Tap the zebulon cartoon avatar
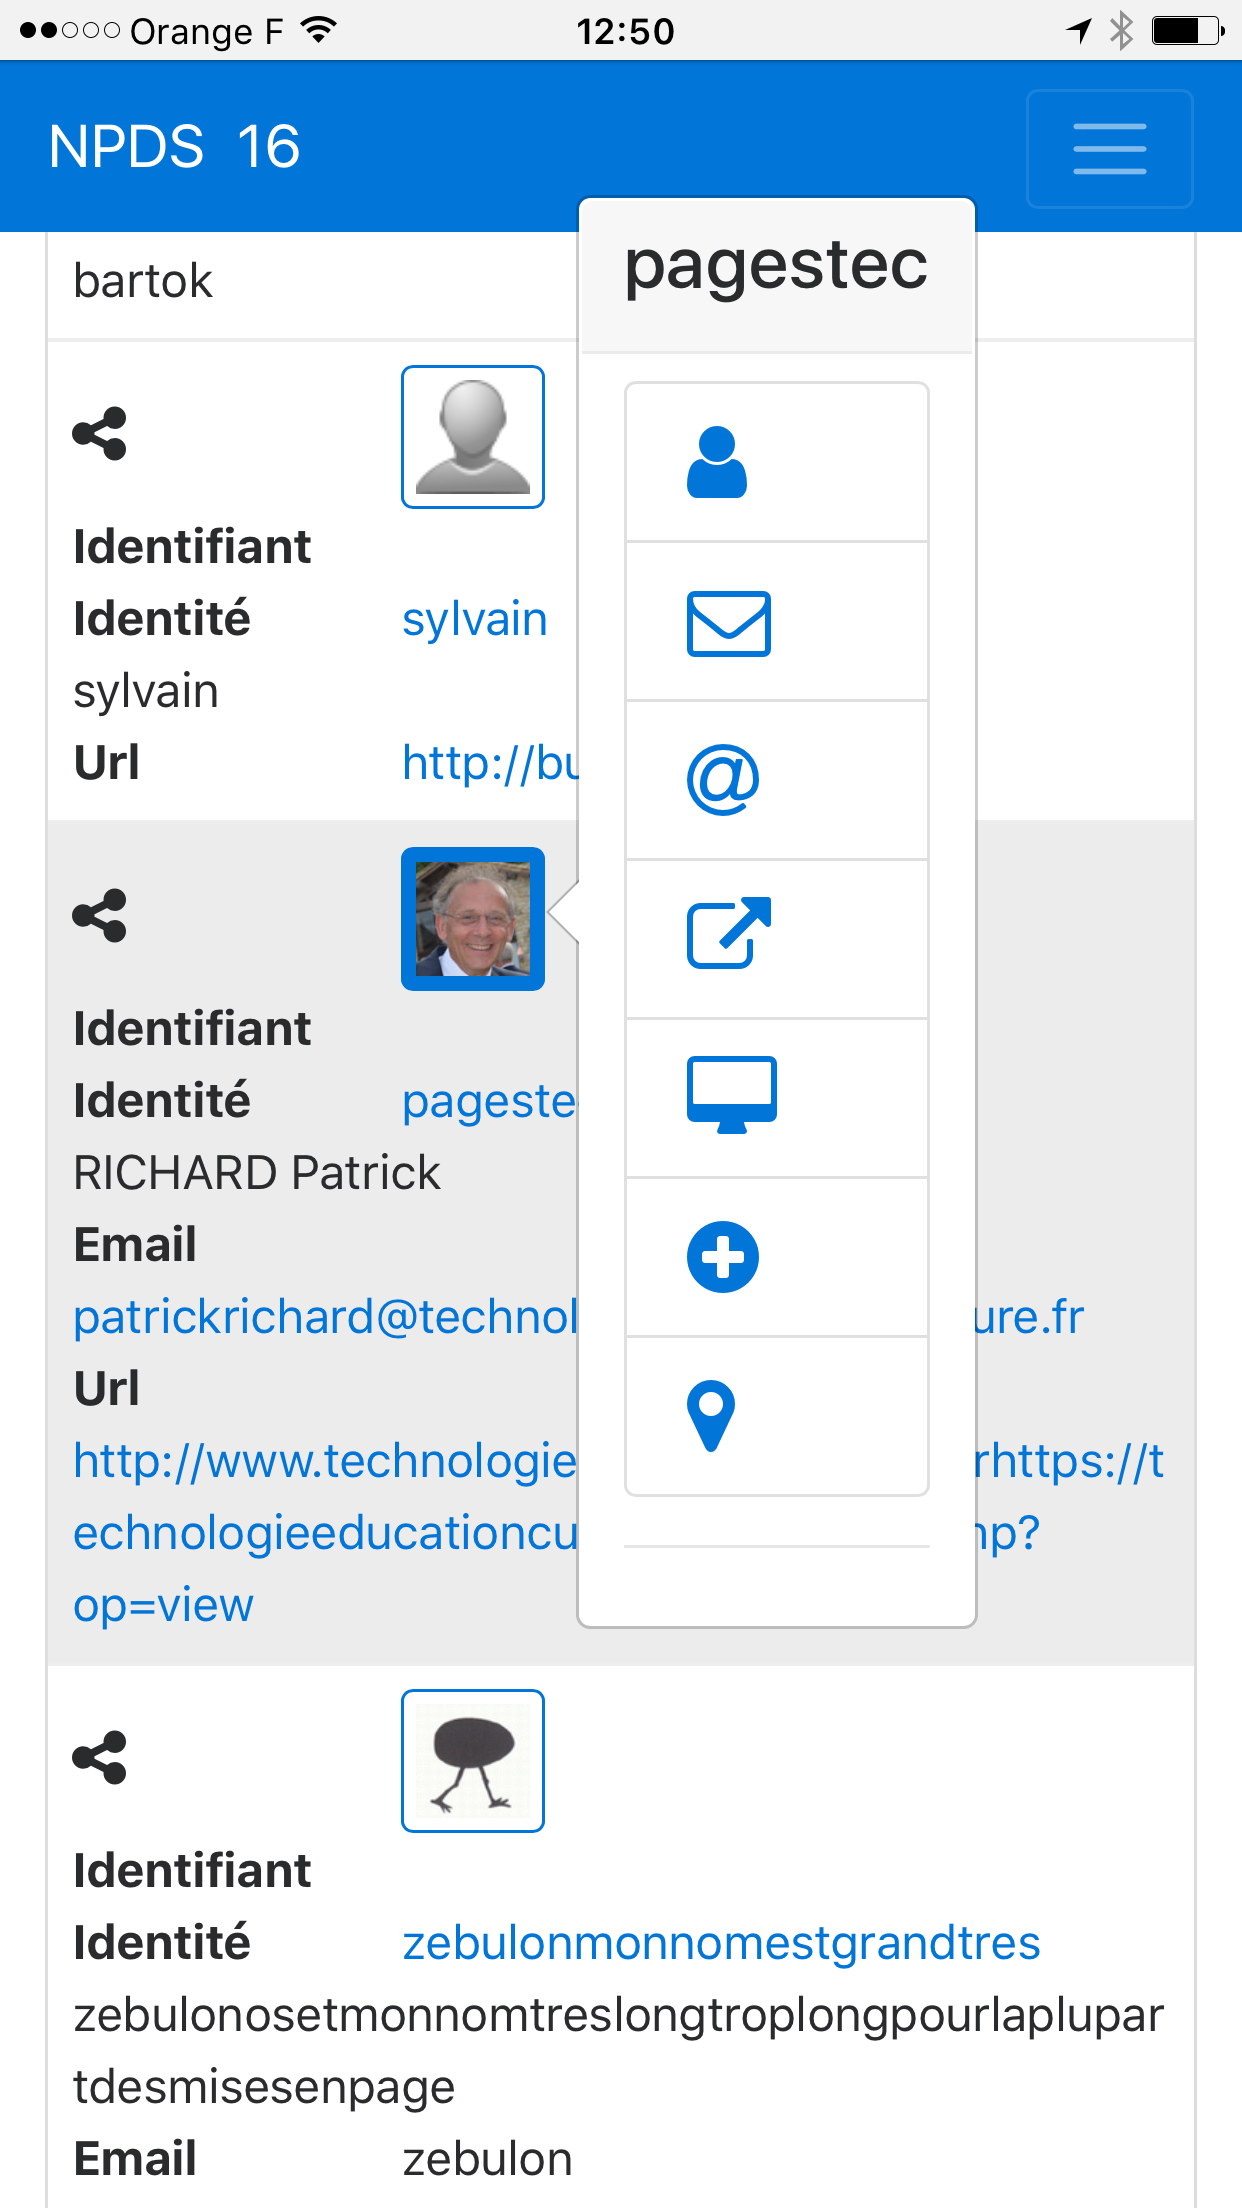 [473, 1761]
